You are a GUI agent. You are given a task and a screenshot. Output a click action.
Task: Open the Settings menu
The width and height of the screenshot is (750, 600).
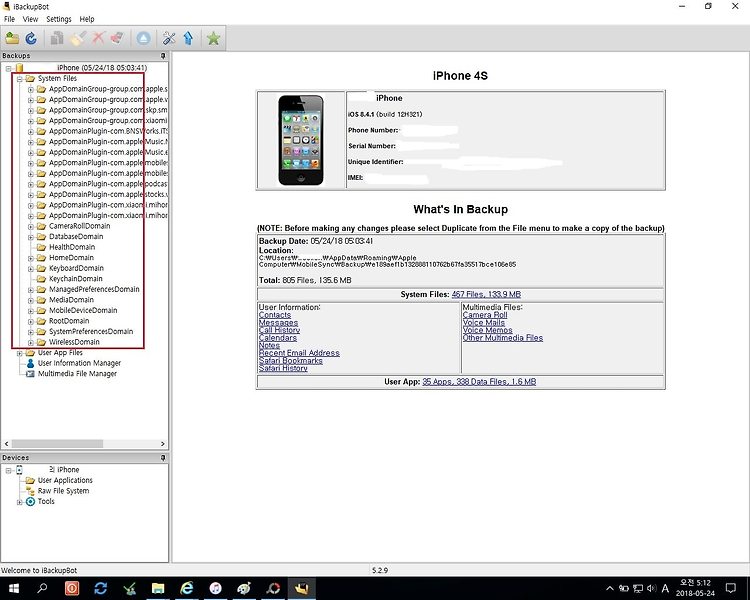pyautogui.click(x=59, y=19)
